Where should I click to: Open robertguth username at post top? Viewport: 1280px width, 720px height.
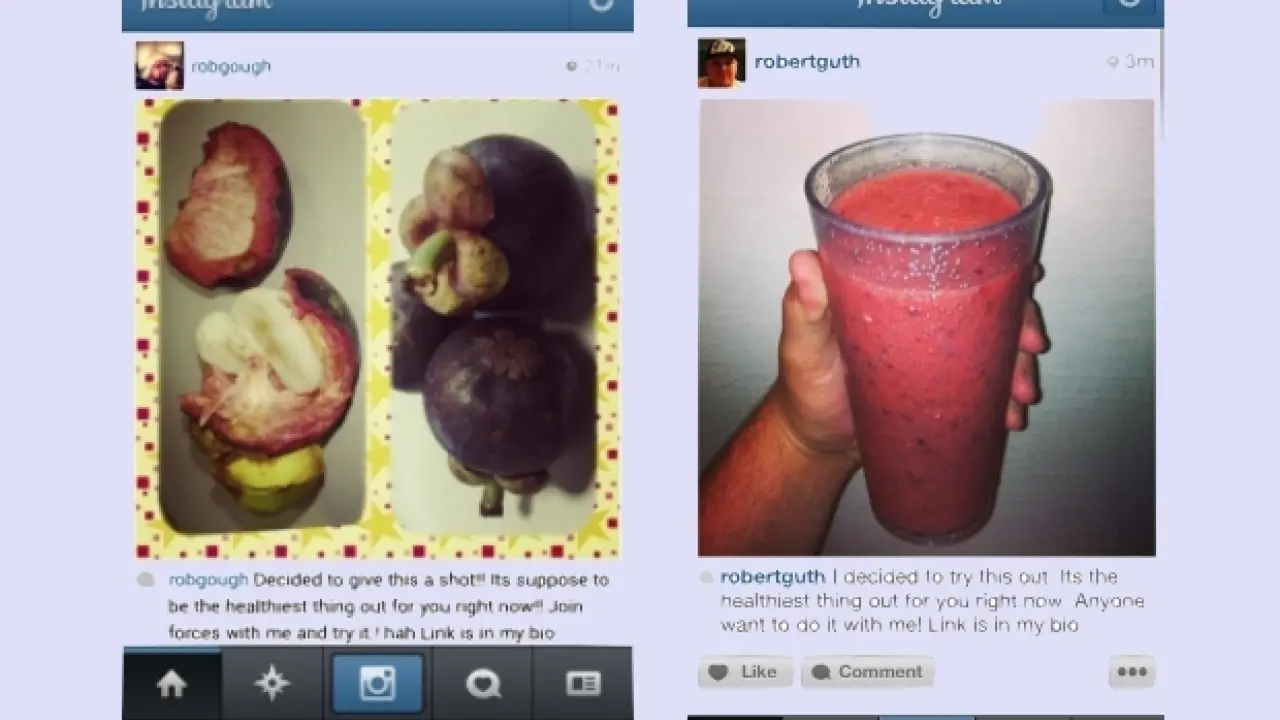tap(807, 62)
